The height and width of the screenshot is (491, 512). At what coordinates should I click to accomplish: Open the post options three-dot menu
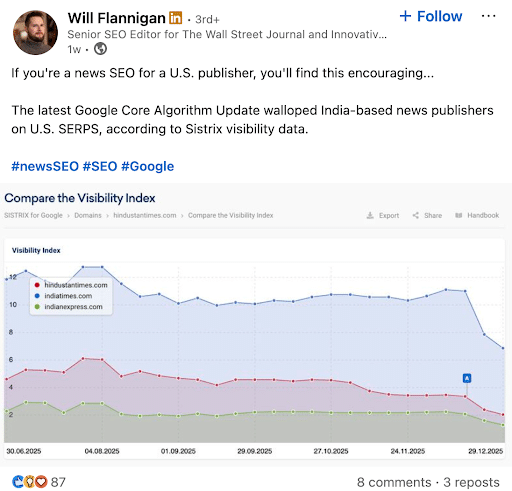488,16
